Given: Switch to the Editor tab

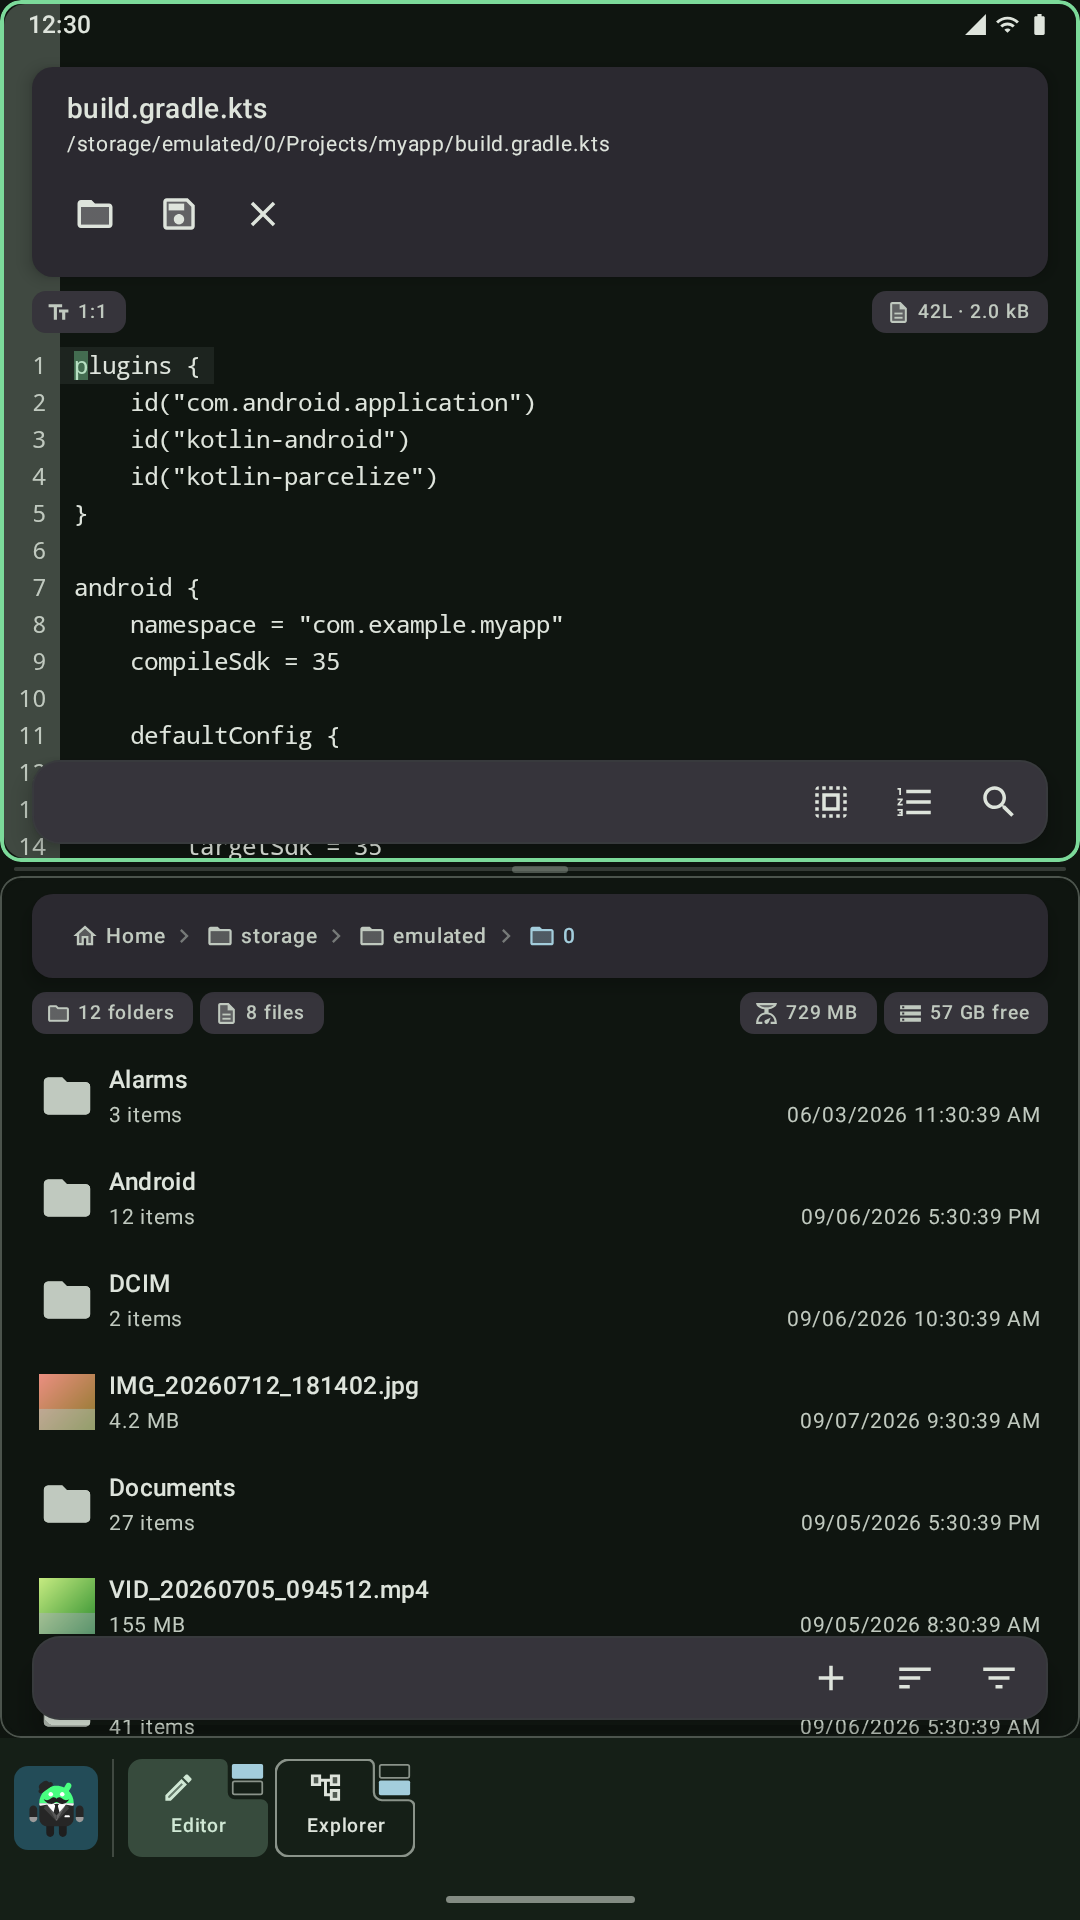Looking at the screenshot, I should (x=198, y=1808).
